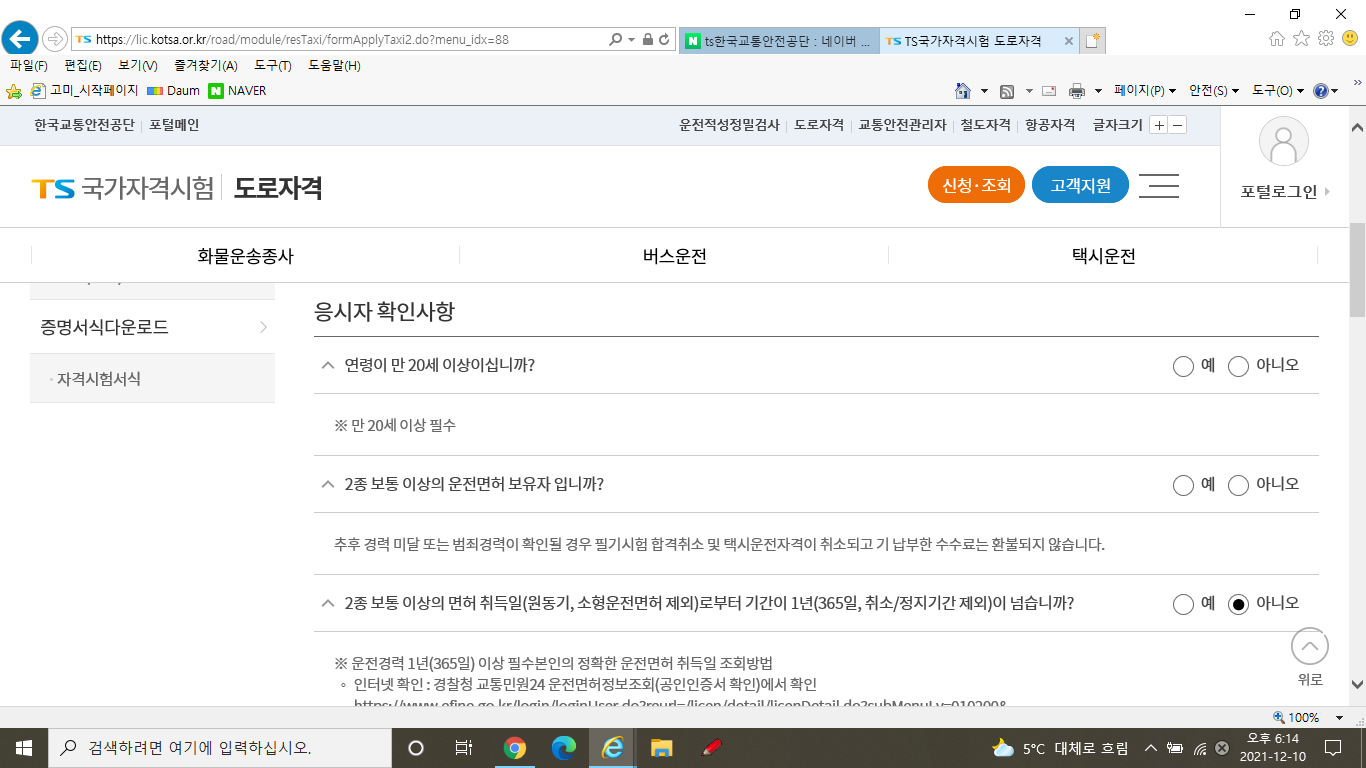Click the 신청·조회 orange button

click(x=976, y=186)
